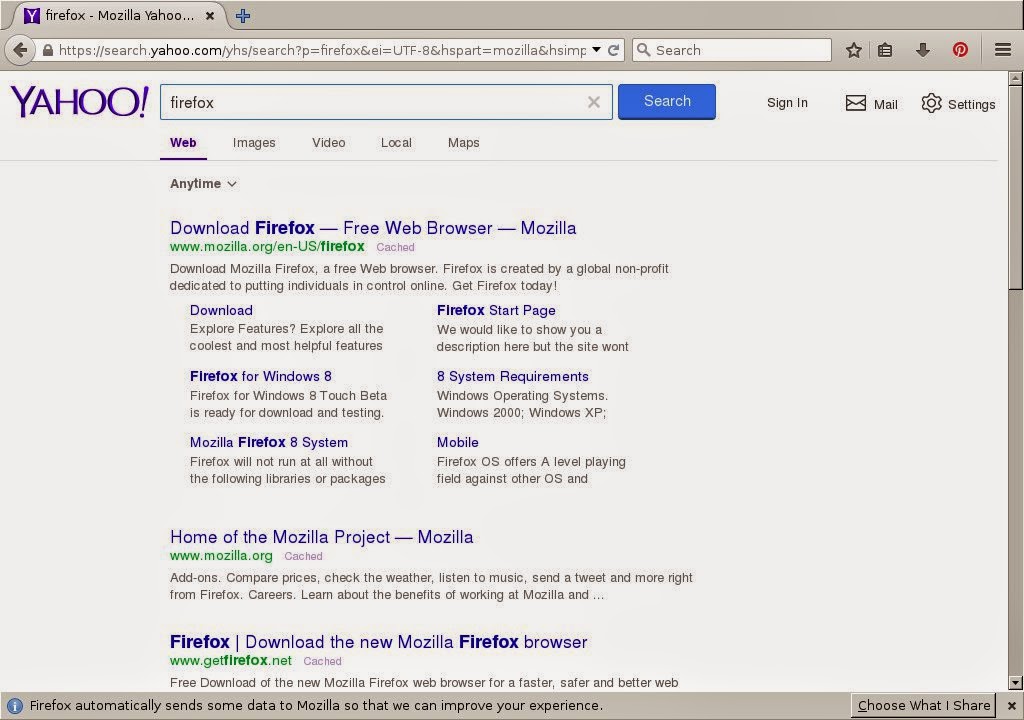Open the www.mozilla.org green URL
The height and width of the screenshot is (720, 1024).
tap(221, 555)
